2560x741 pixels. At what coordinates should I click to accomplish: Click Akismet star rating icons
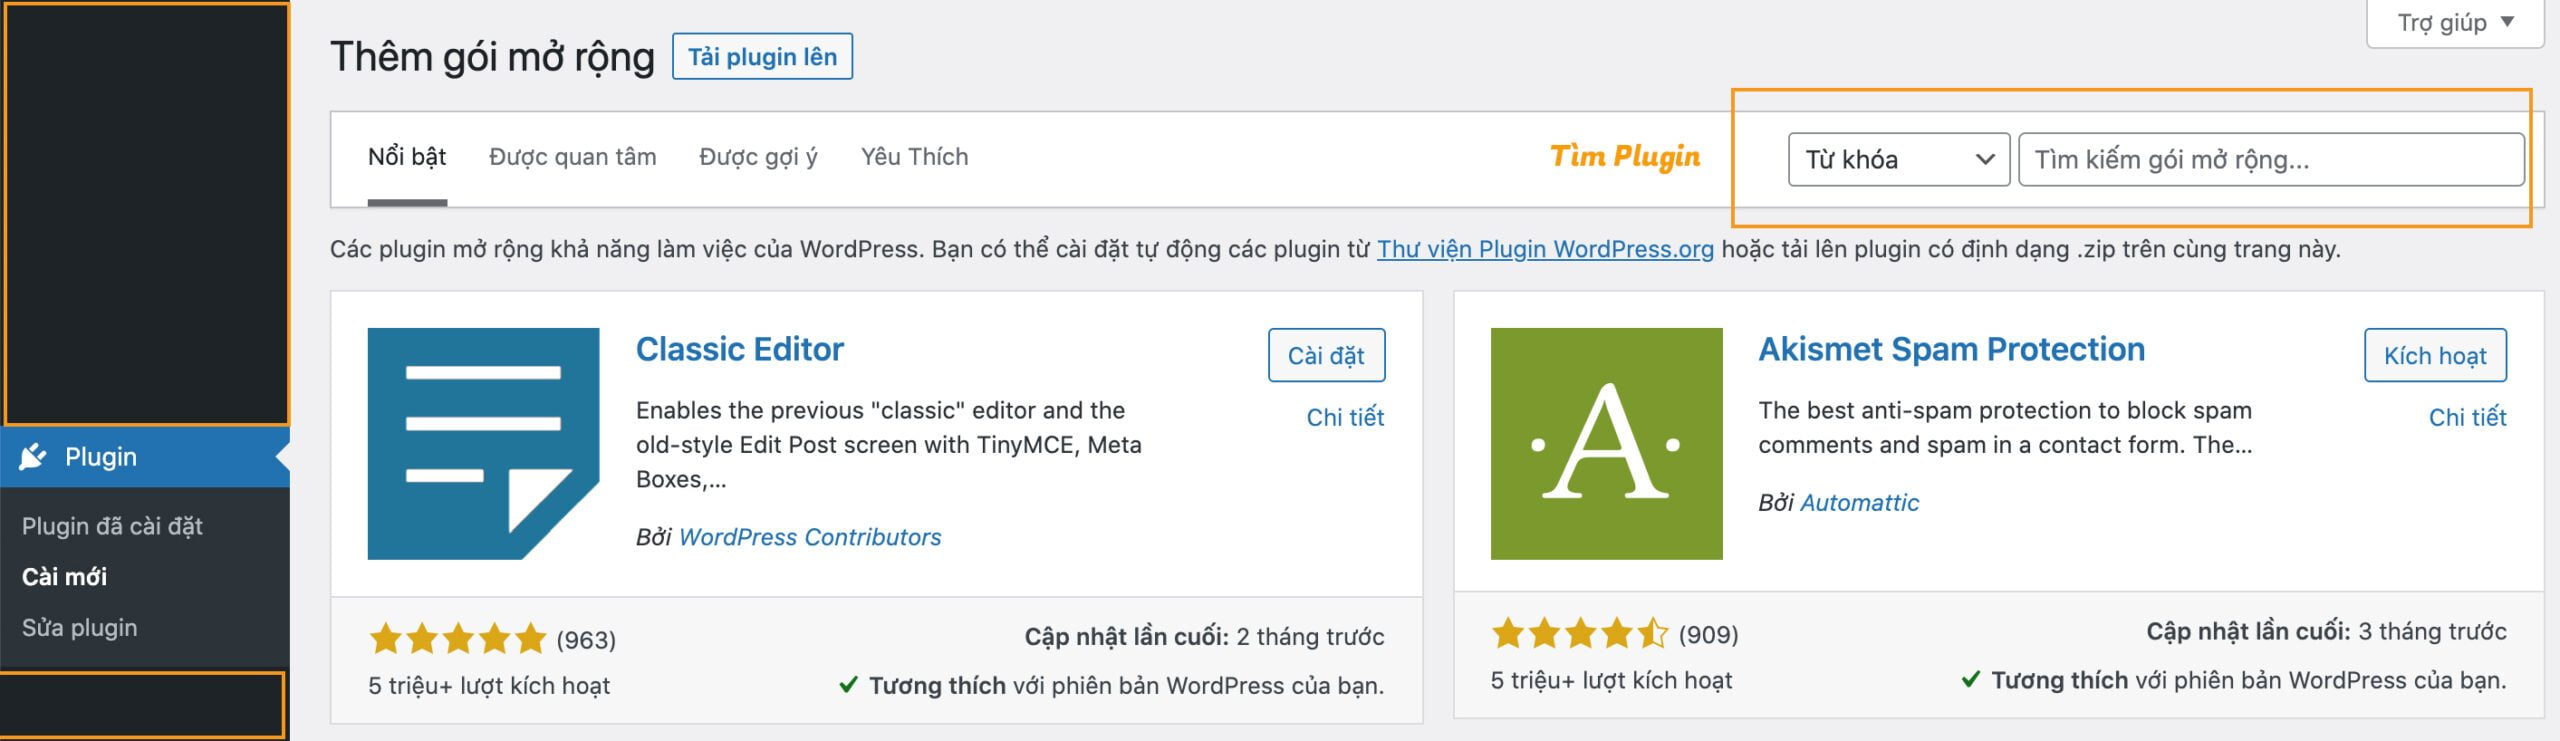(1580, 633)
